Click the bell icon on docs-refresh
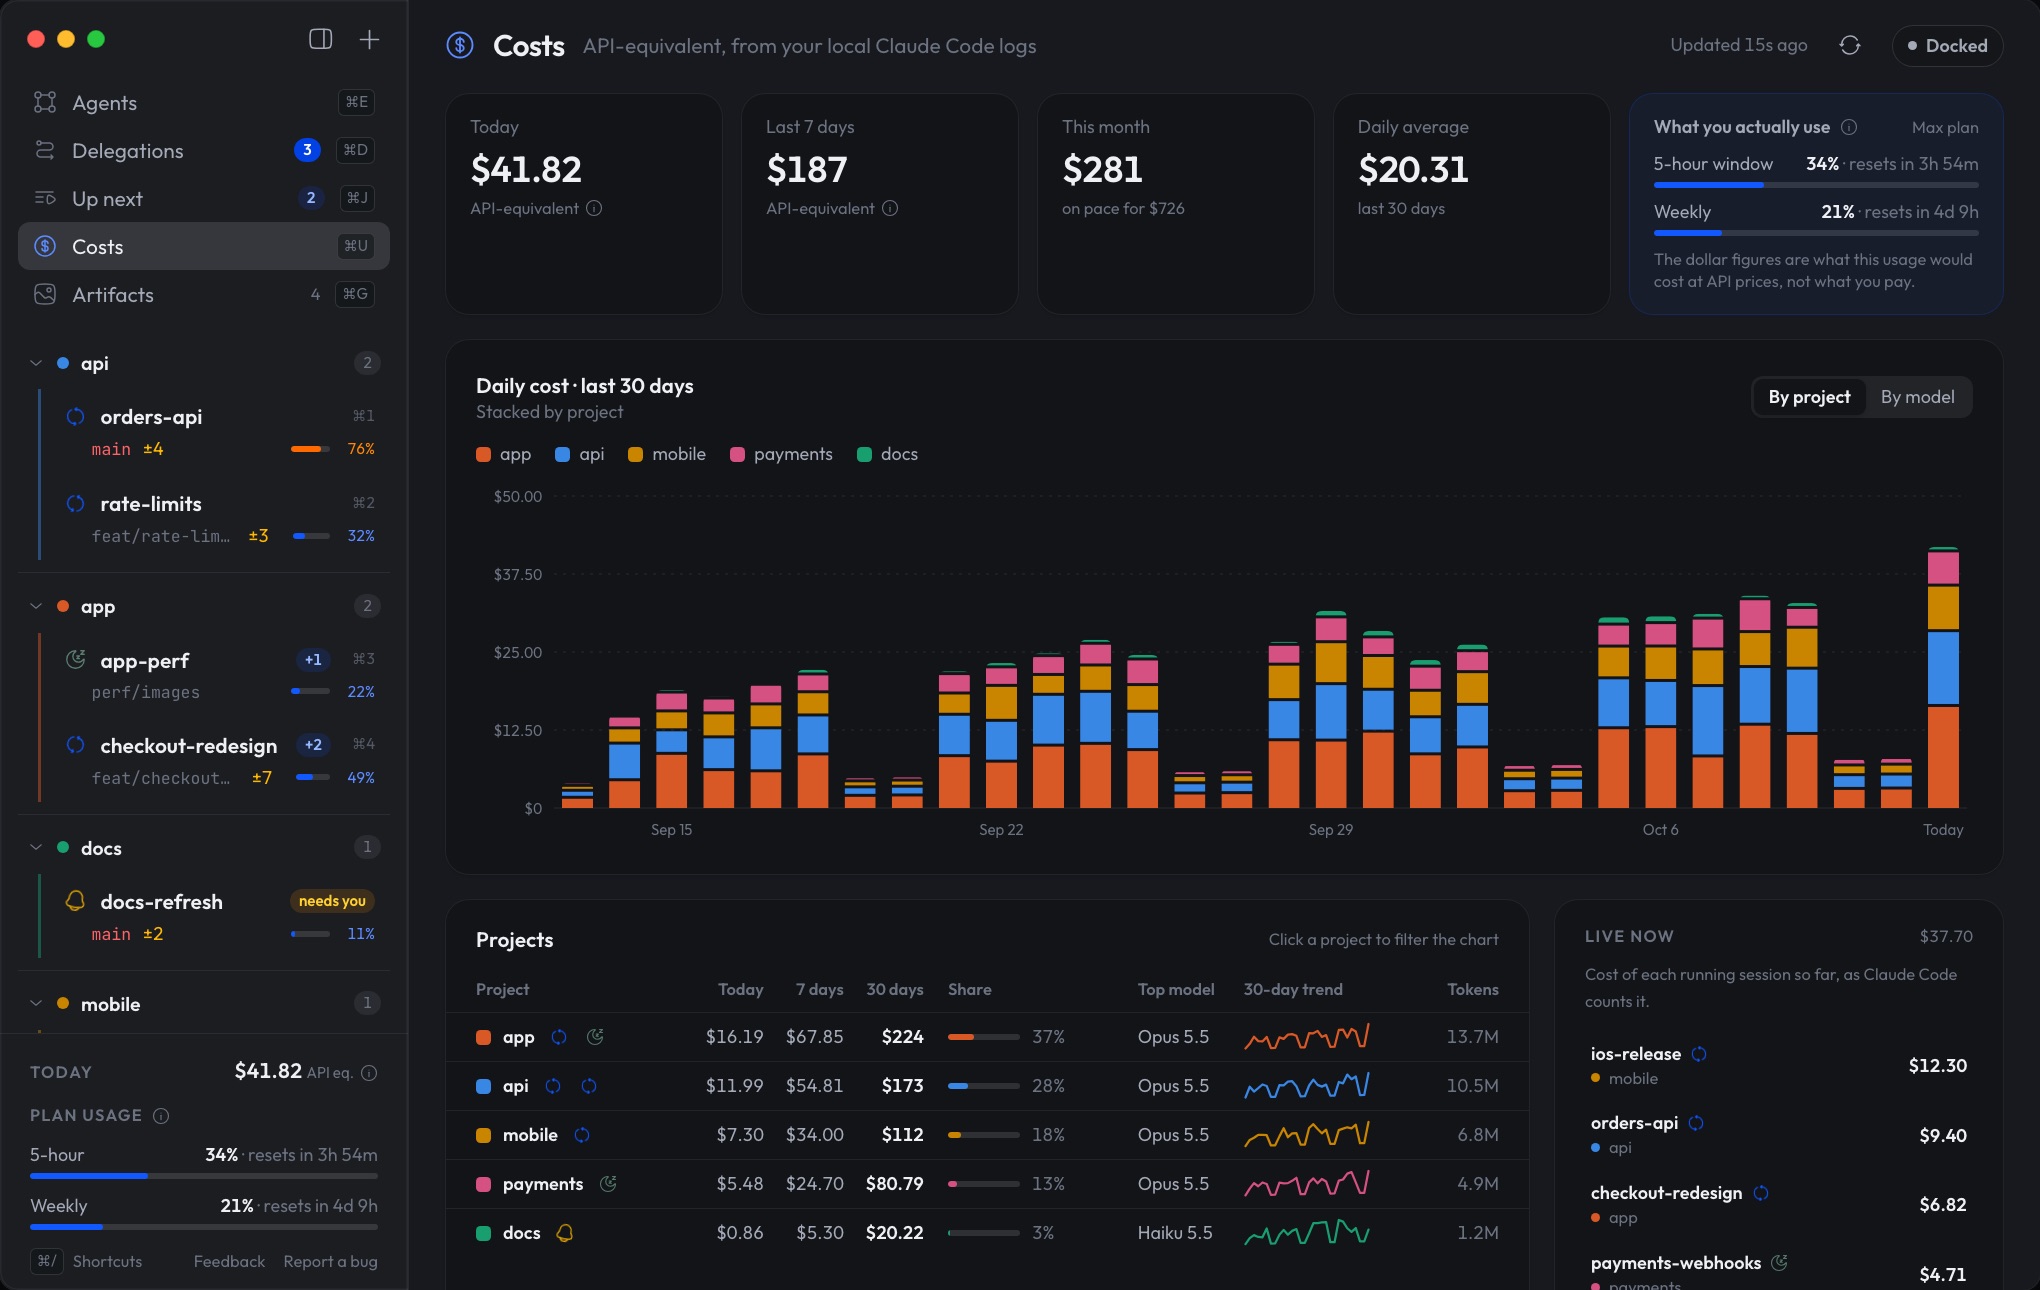The height and width of the screenshot is (1290, 2040). tap(75, 900)
